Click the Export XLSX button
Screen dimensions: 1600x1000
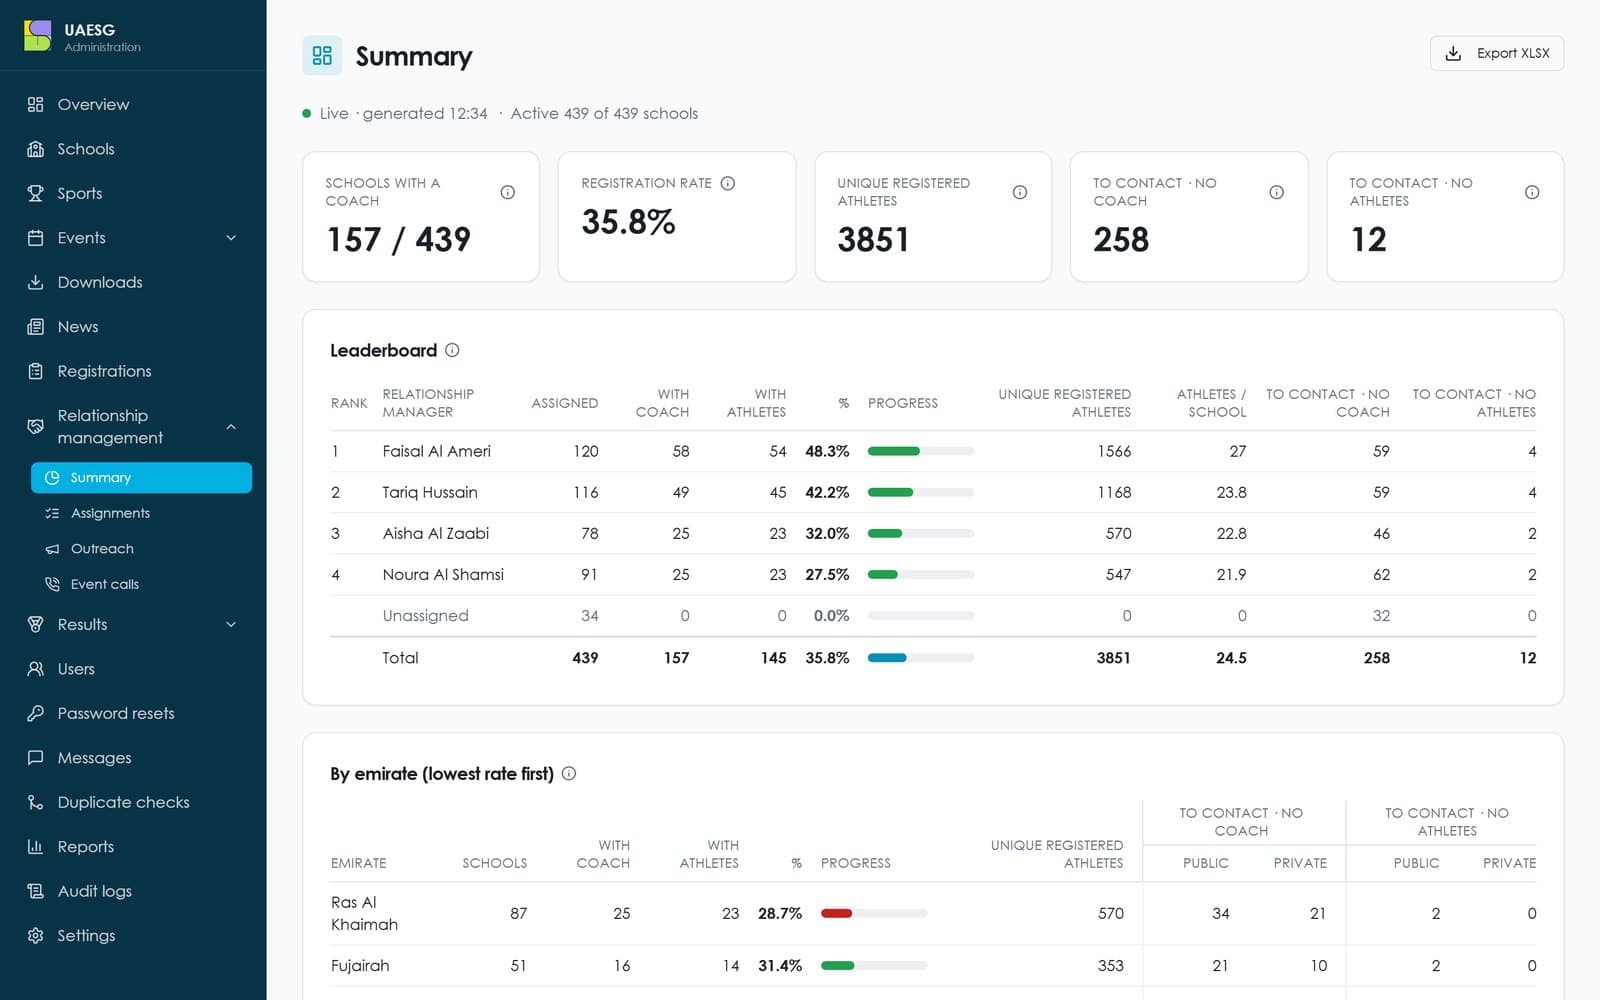(1497, 54)
